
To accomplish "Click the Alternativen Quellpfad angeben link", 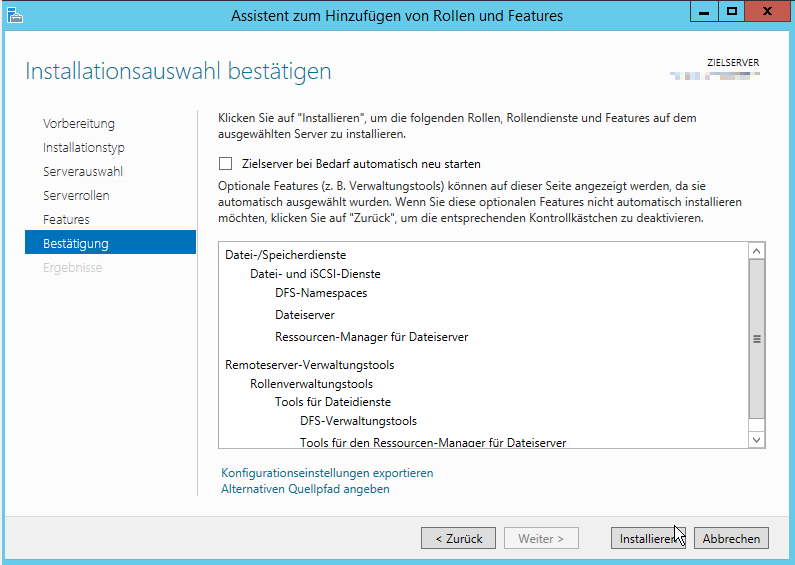I will point(305,489).
